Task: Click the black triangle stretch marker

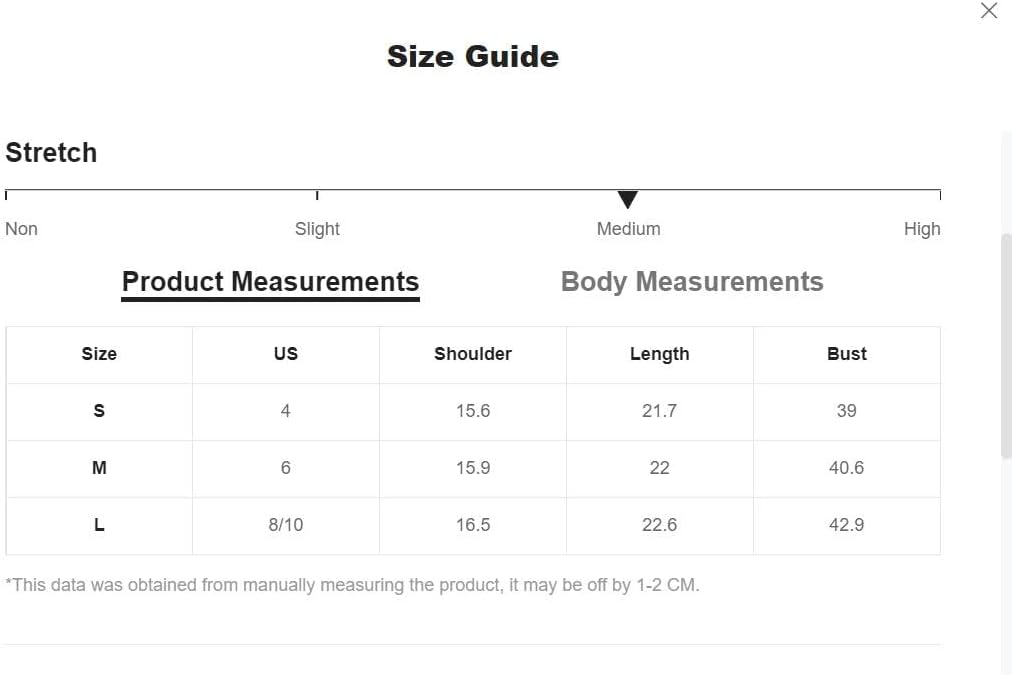Action: tap(628, 200)
